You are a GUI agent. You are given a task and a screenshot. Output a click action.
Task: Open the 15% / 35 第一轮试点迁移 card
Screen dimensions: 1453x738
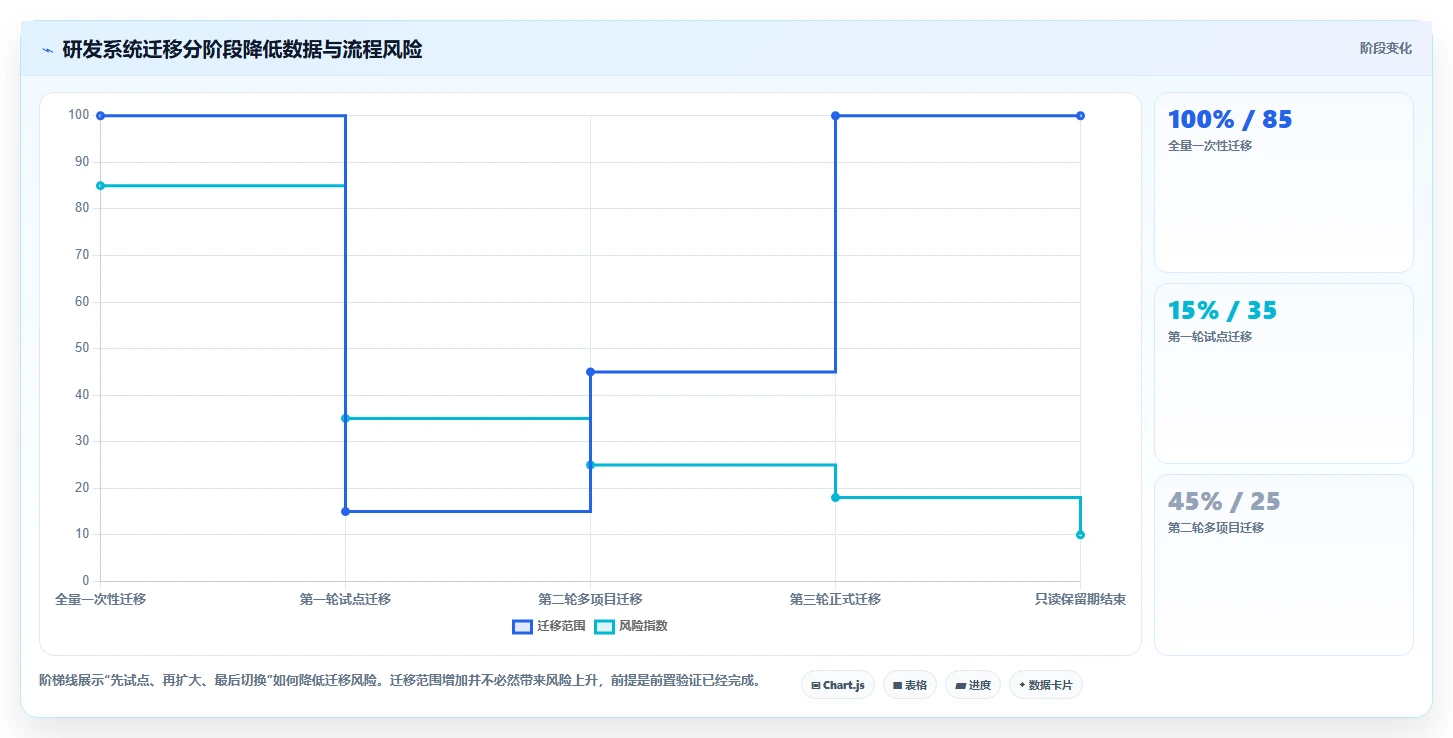(x=1284, y=374)
